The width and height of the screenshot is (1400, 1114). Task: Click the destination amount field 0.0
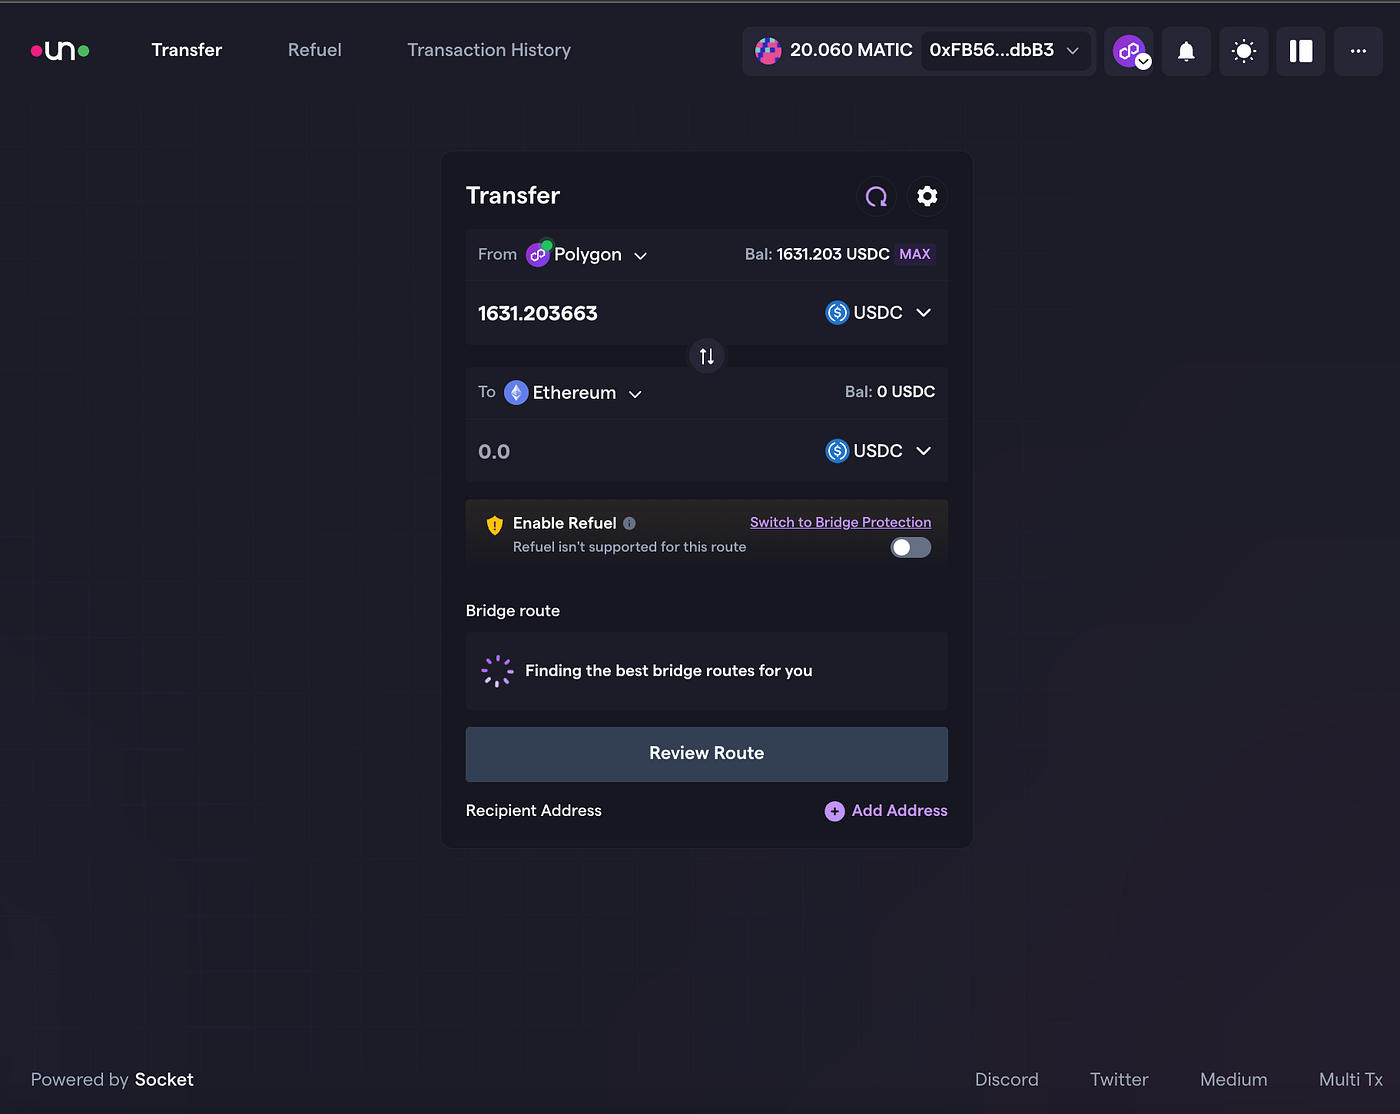(494, 452)
